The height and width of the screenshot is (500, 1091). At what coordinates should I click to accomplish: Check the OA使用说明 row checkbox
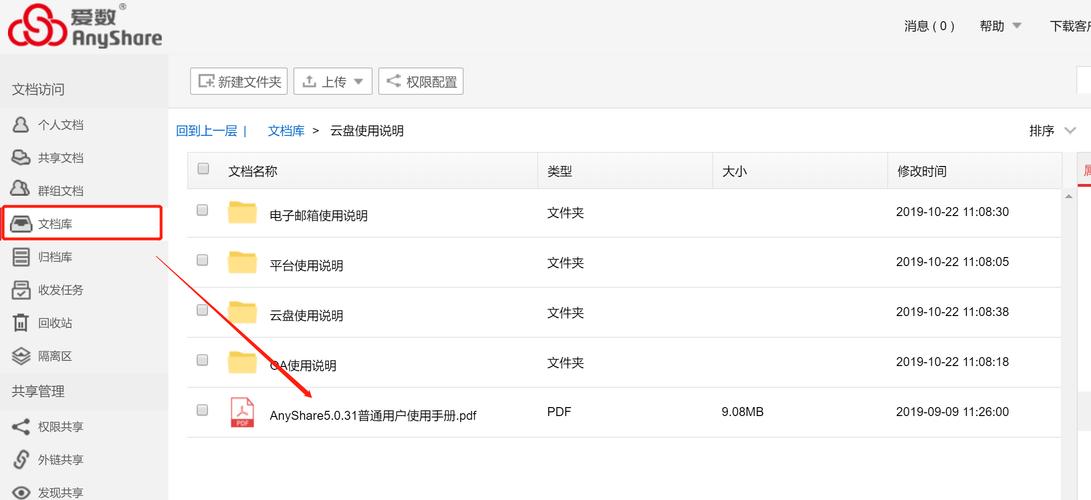click(x=202, y=360)
